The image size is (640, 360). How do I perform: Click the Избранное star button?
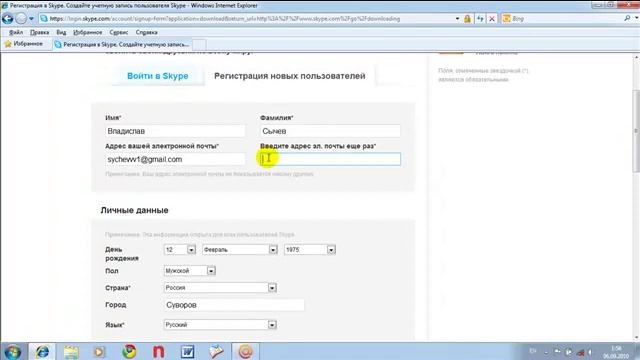click(24, 44)
